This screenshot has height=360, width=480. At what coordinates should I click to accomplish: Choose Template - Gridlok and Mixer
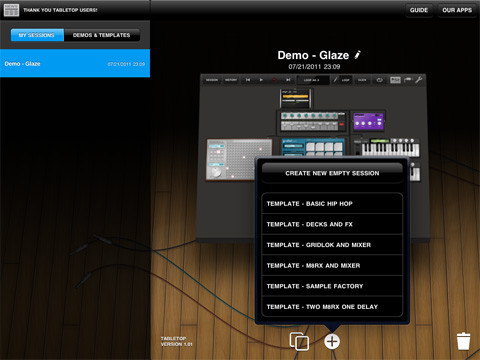(x=332, y=245)
